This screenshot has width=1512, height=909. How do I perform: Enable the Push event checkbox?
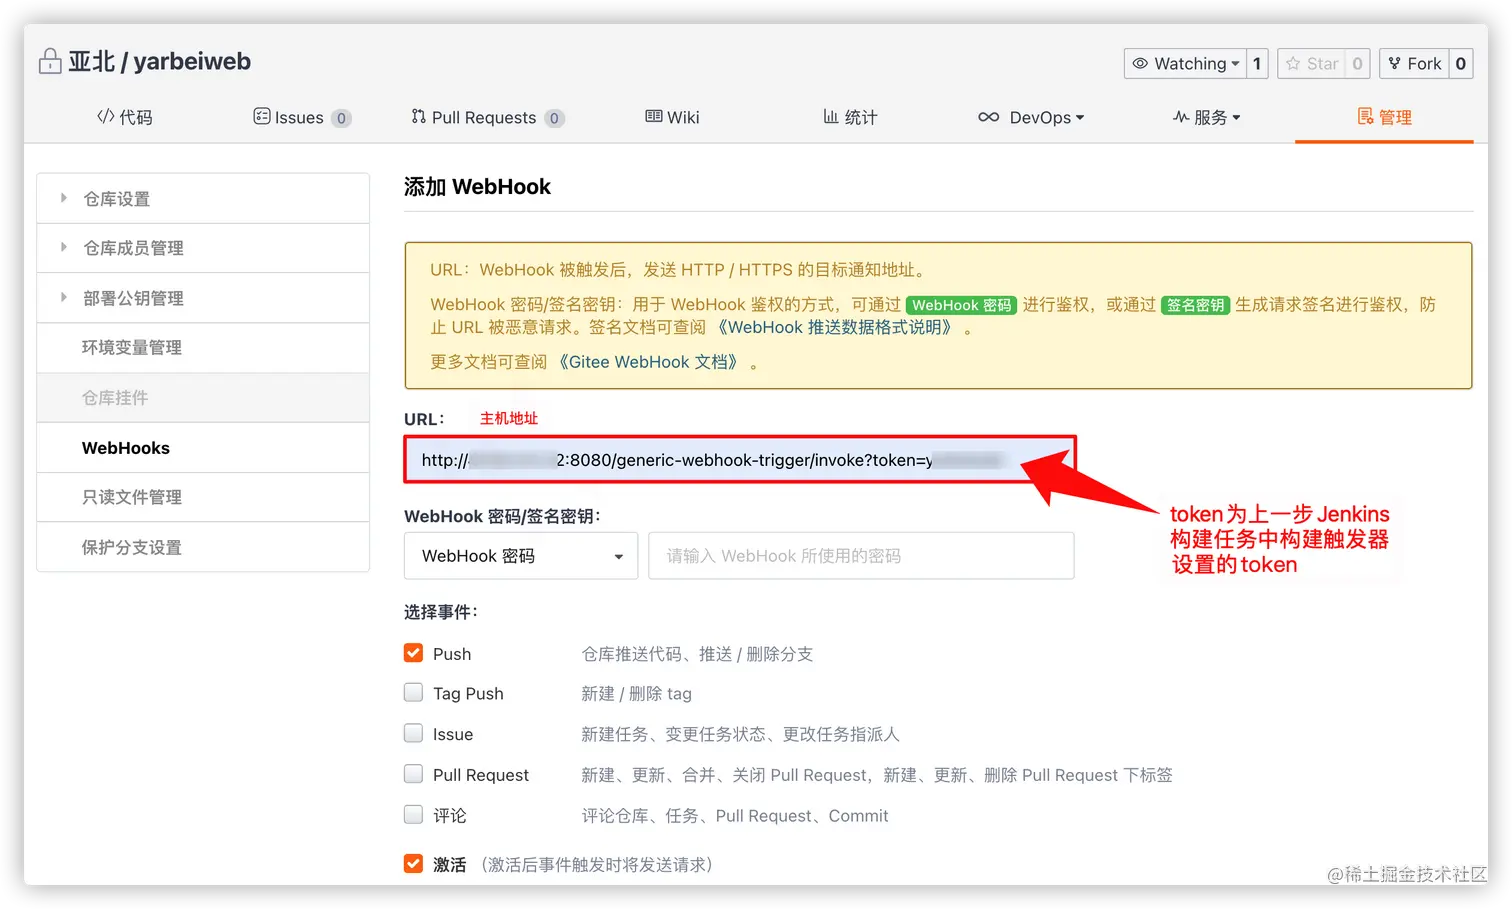(413, 653)
